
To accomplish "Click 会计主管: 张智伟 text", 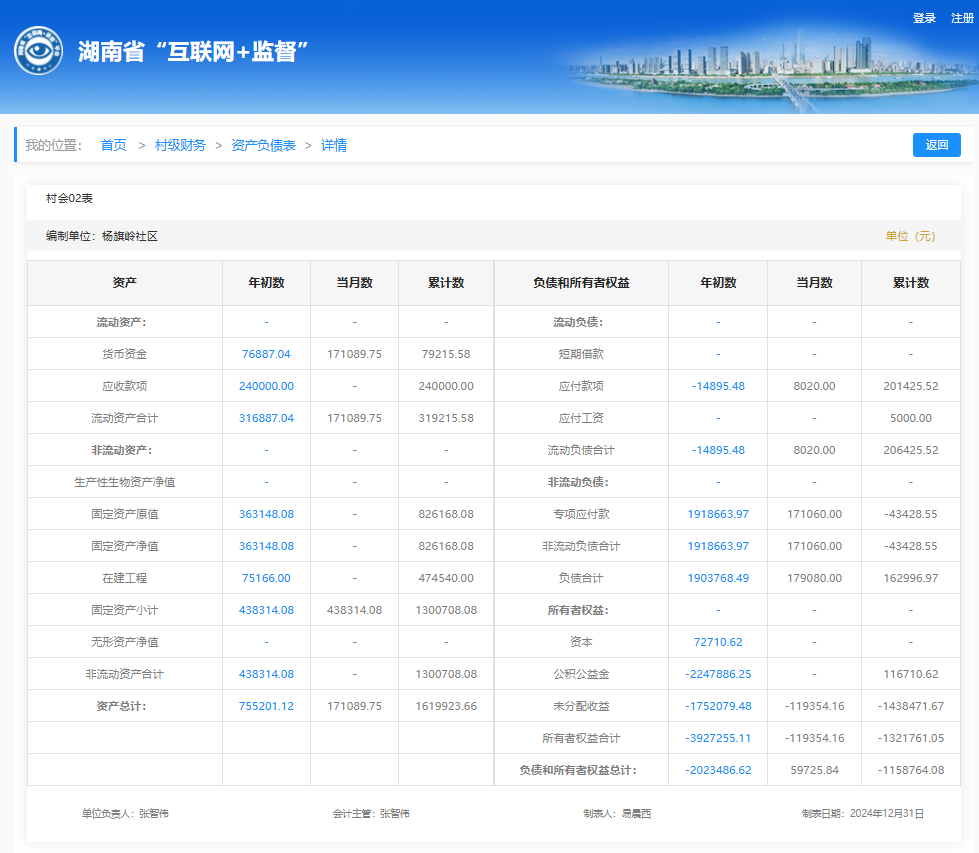I will pos(371,814).
